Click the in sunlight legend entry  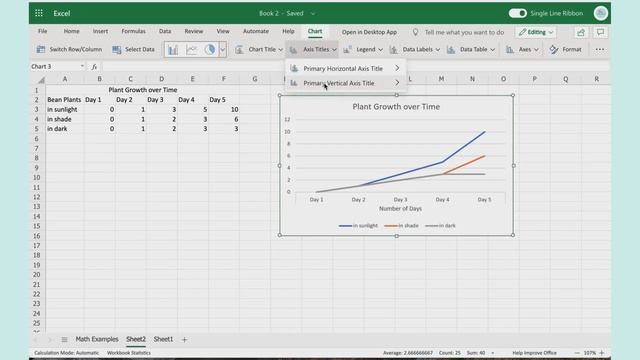[x=358, y=225]
